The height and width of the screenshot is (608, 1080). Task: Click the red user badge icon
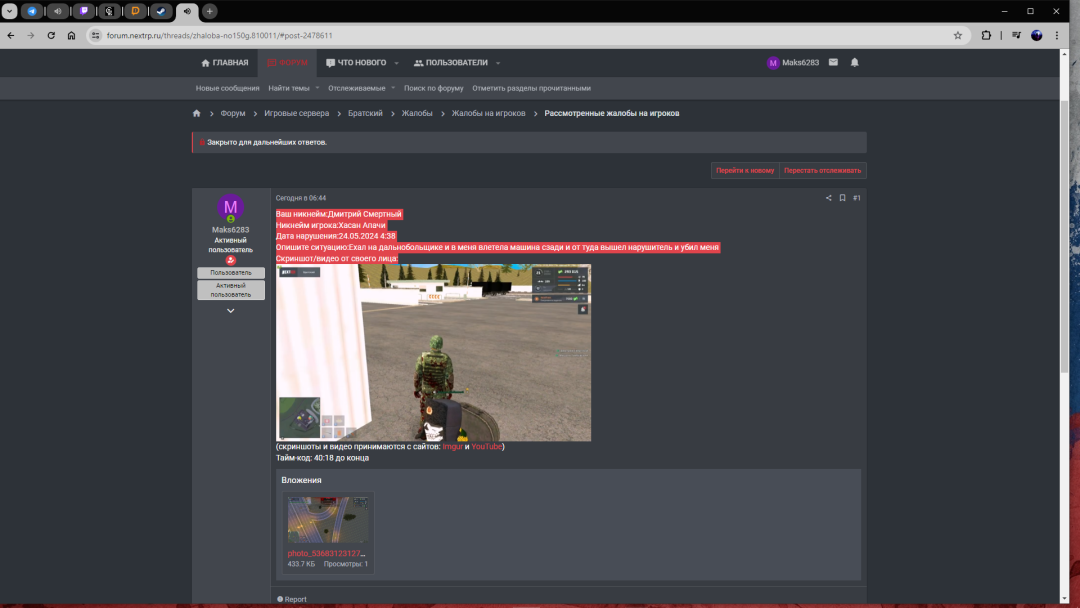(231, 260)
